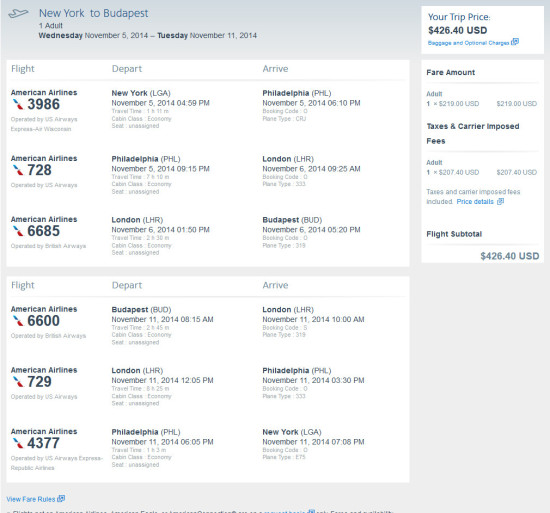
Task: Select flight number 6600
Action: pyautogui.click(x=43, y=321)
